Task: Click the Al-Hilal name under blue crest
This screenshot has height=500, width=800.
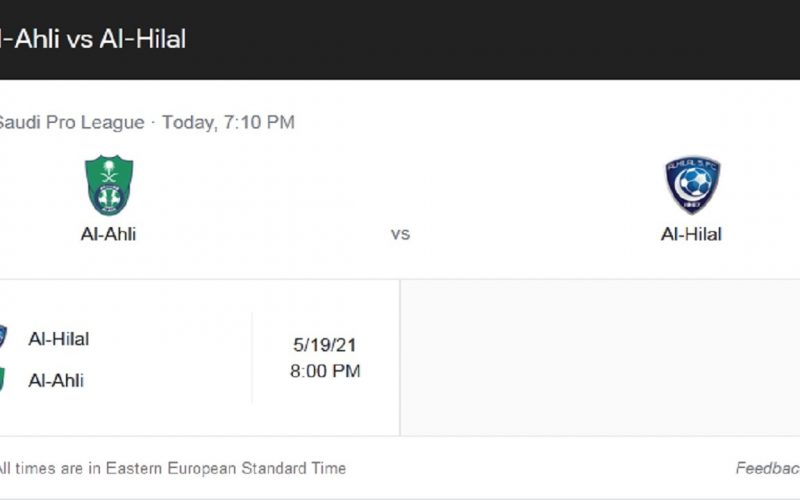Action: (x=691, y=234)
